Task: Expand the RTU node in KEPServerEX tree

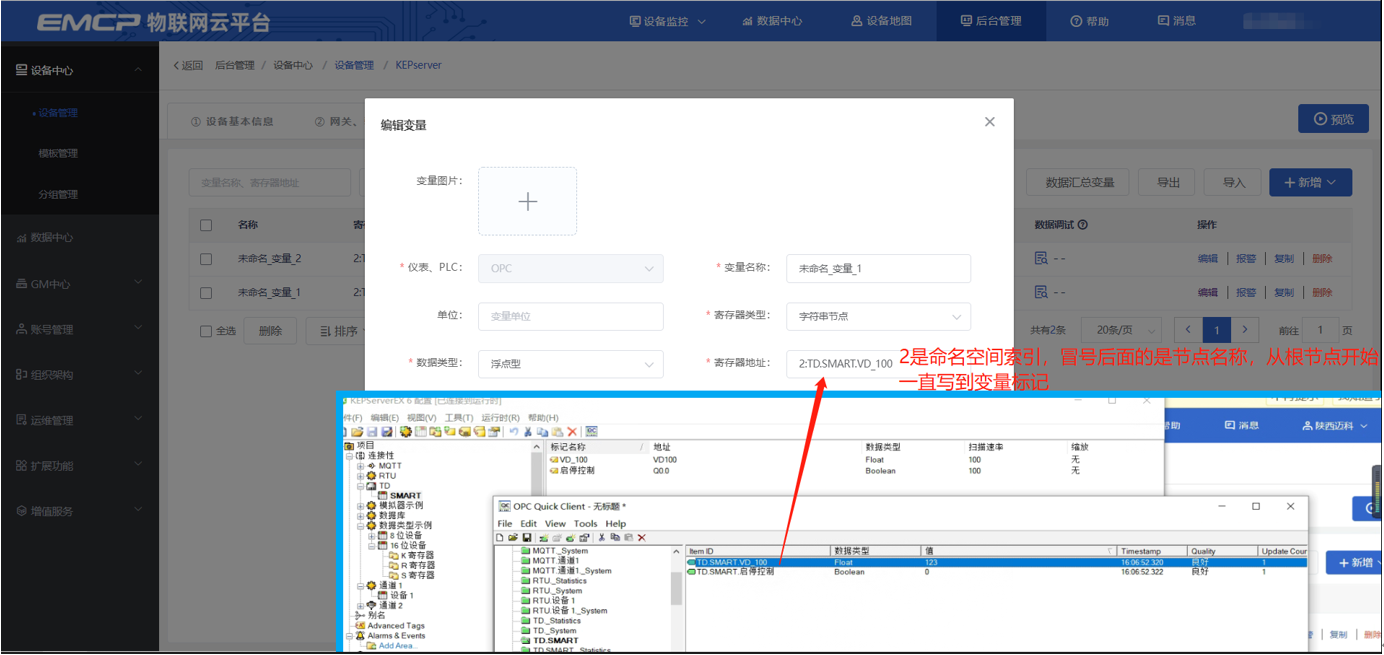Action: tap(361, 476)
